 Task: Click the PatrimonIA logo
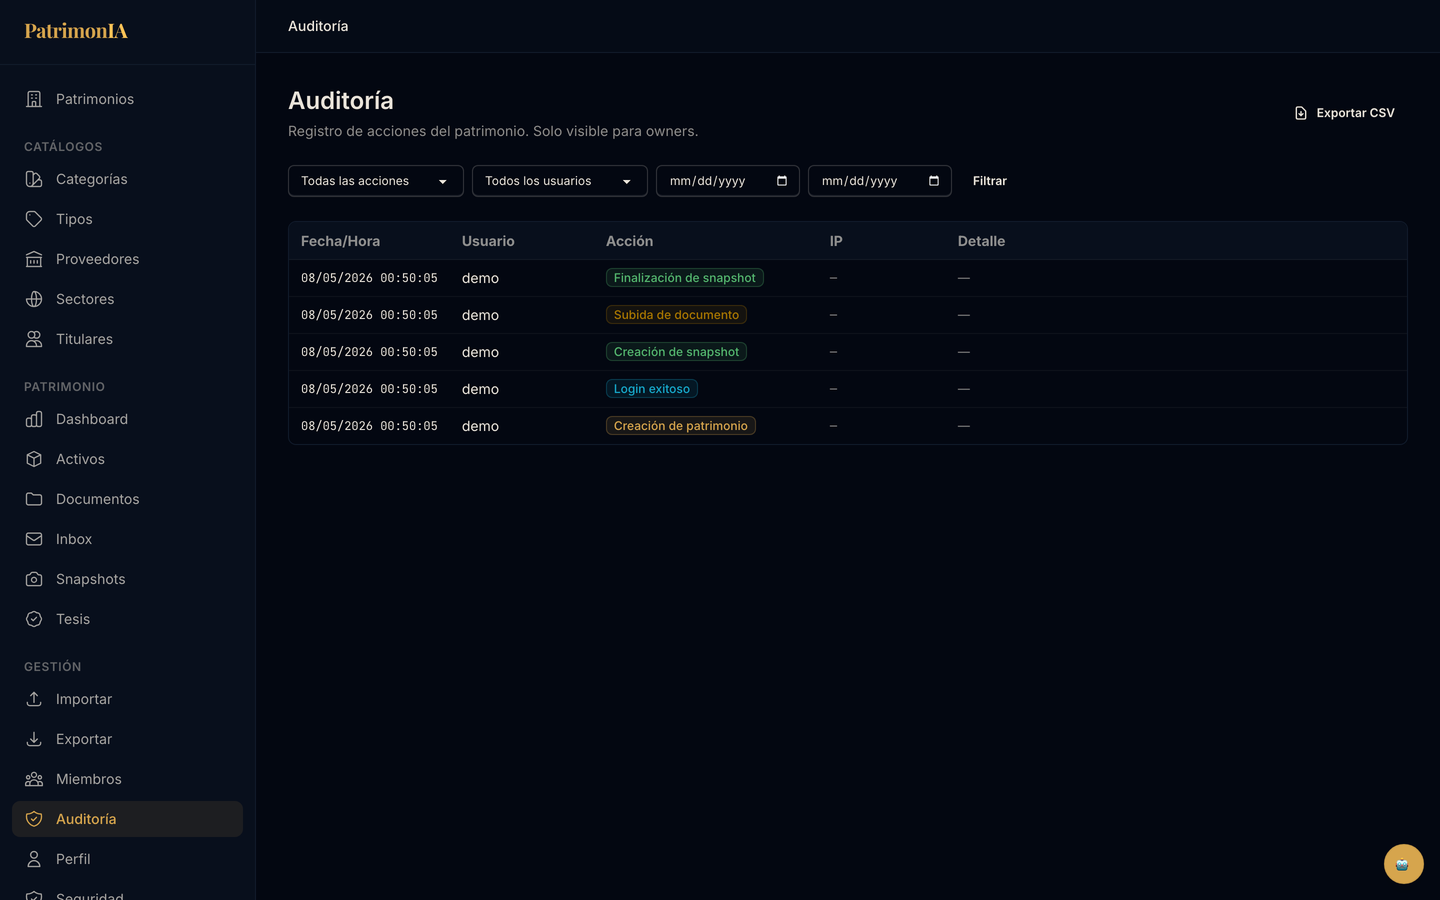(76, 31)
